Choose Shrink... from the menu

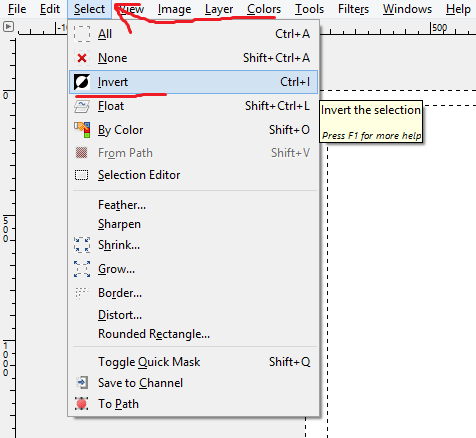[x=193, y=245]
